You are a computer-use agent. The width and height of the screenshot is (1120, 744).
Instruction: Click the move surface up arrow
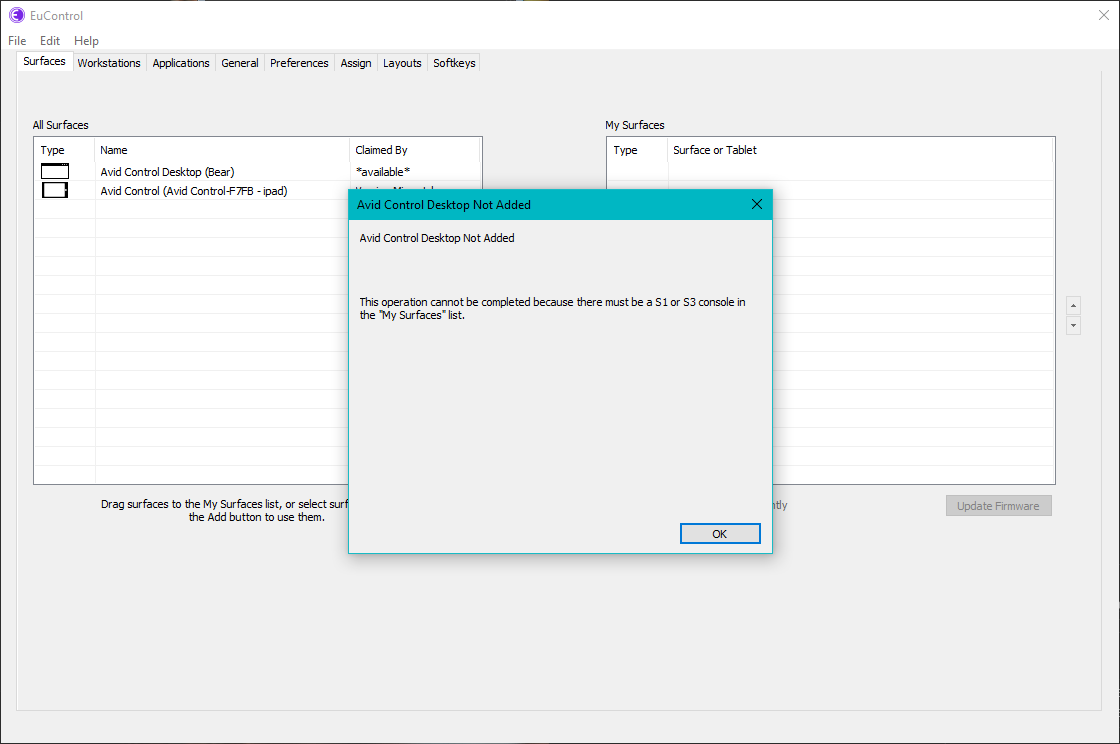(1073, 305)
